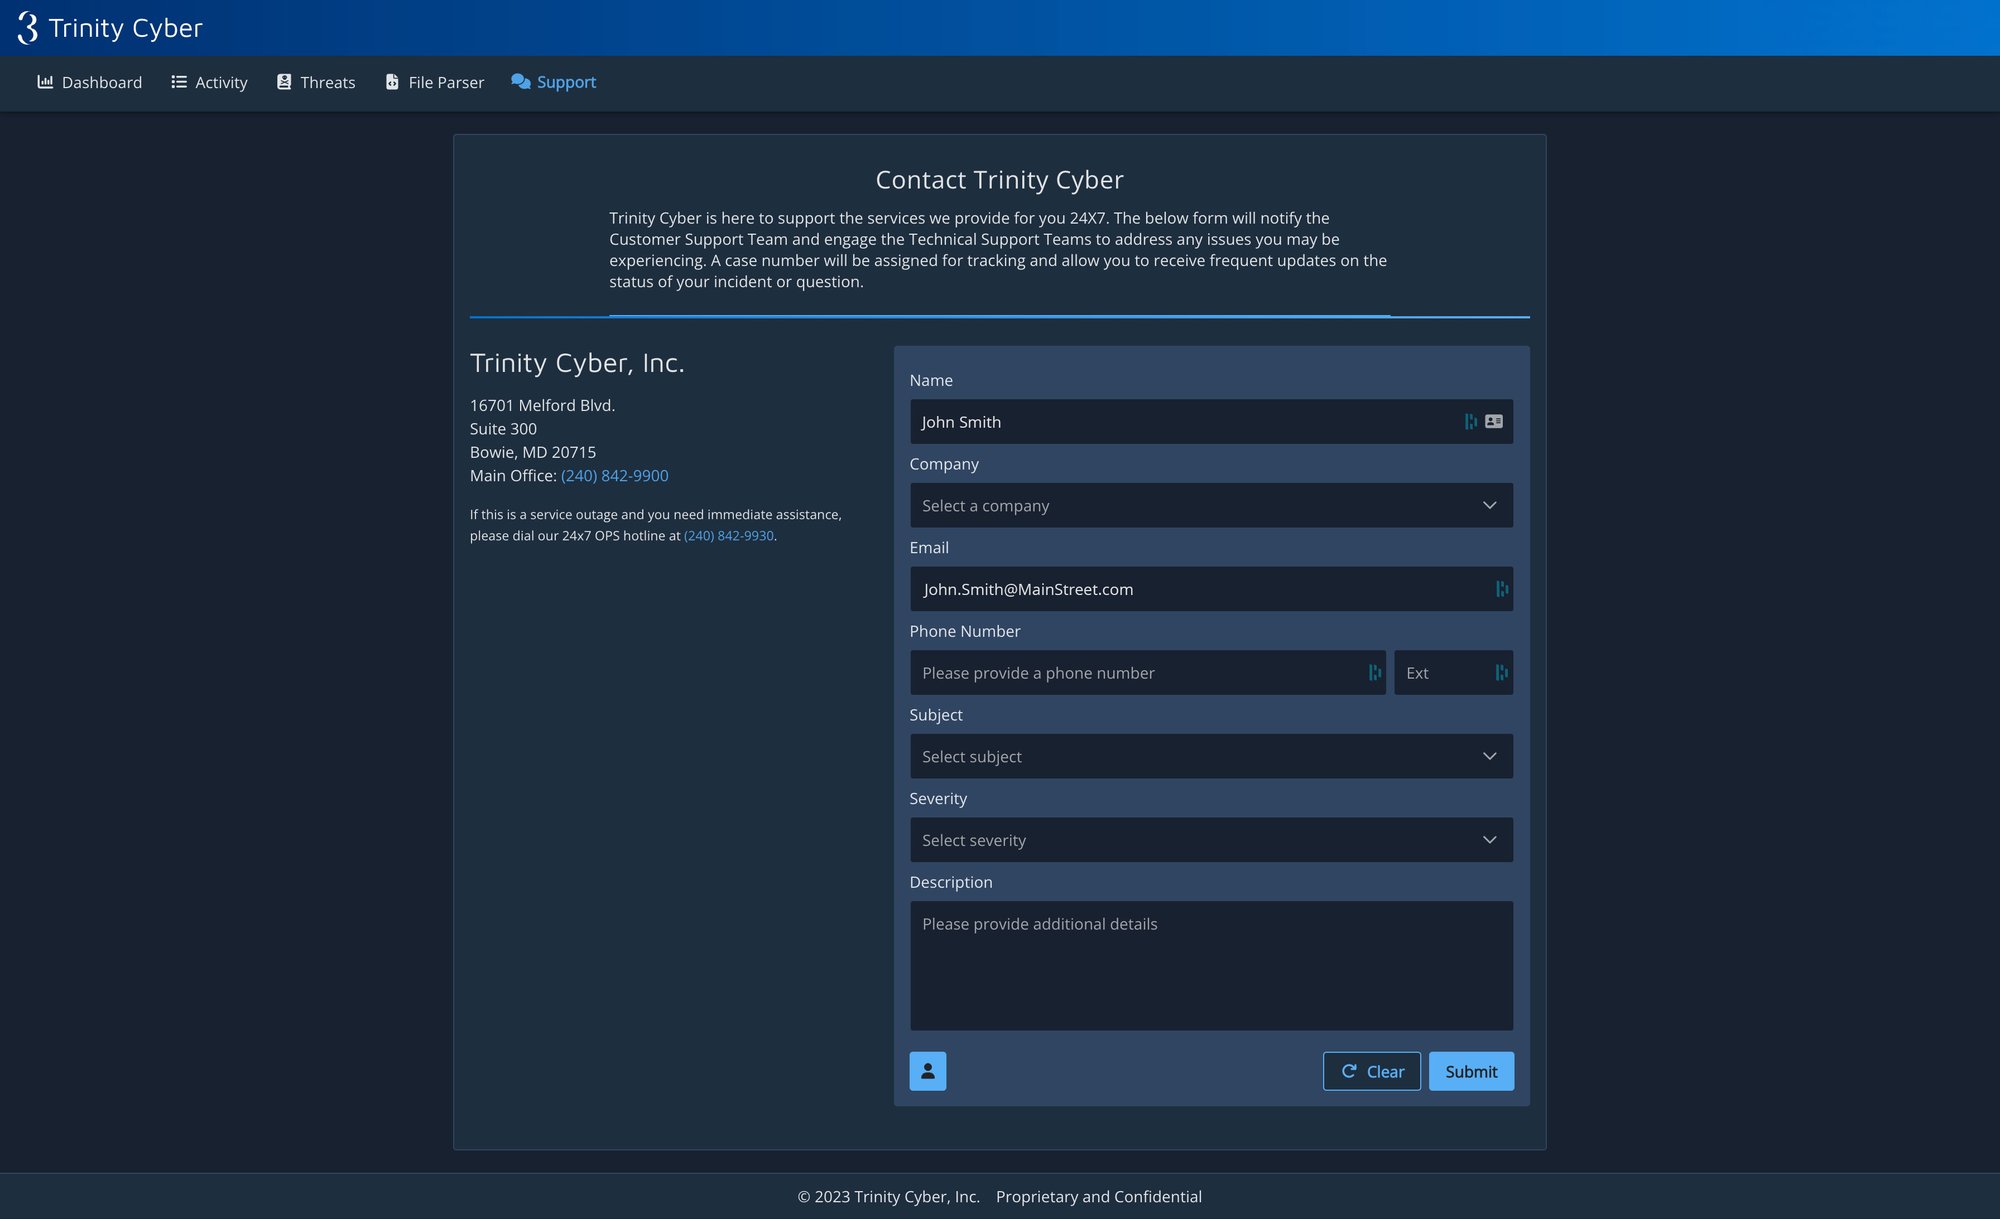2000x1219 pixels.
Task: Click the password manager icon in Ext field
Action: click(1502, 673)
